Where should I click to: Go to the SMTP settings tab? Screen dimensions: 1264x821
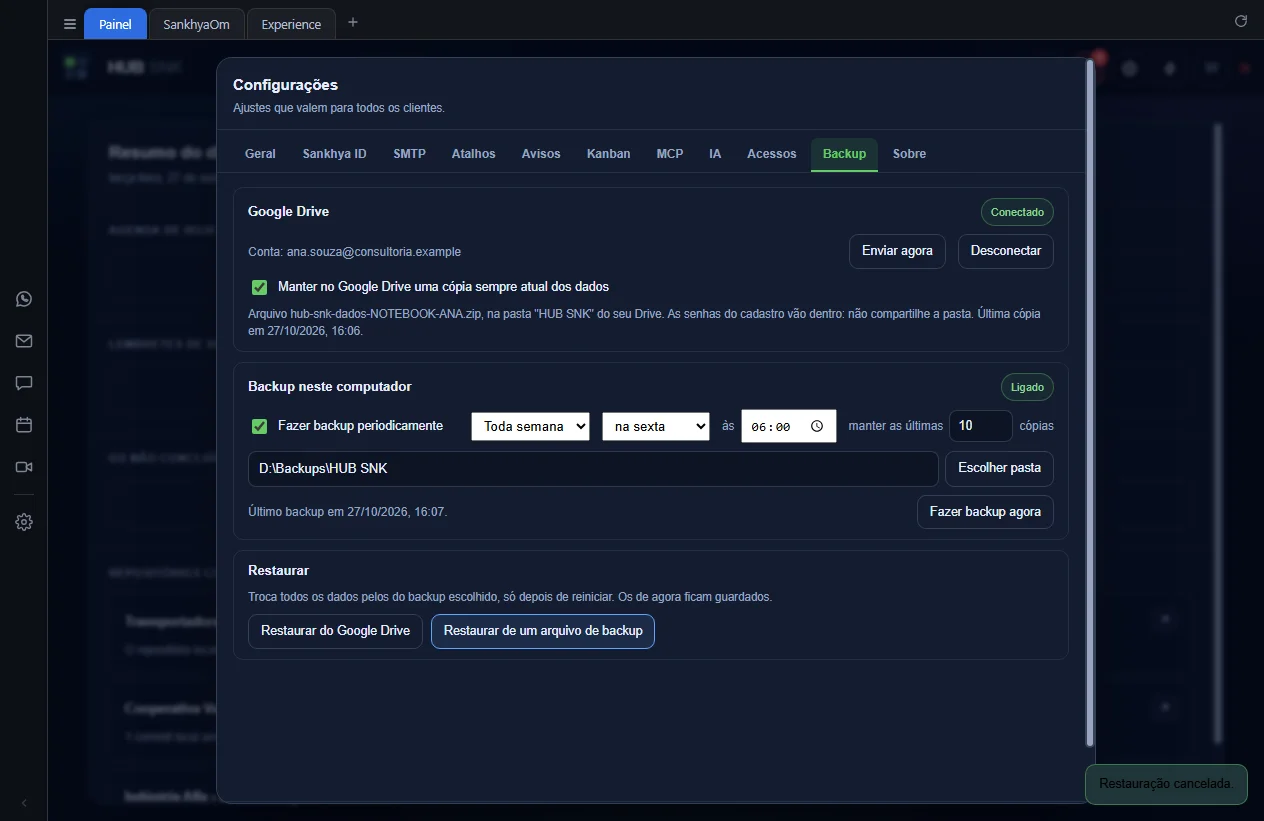(x=409, y=154)
